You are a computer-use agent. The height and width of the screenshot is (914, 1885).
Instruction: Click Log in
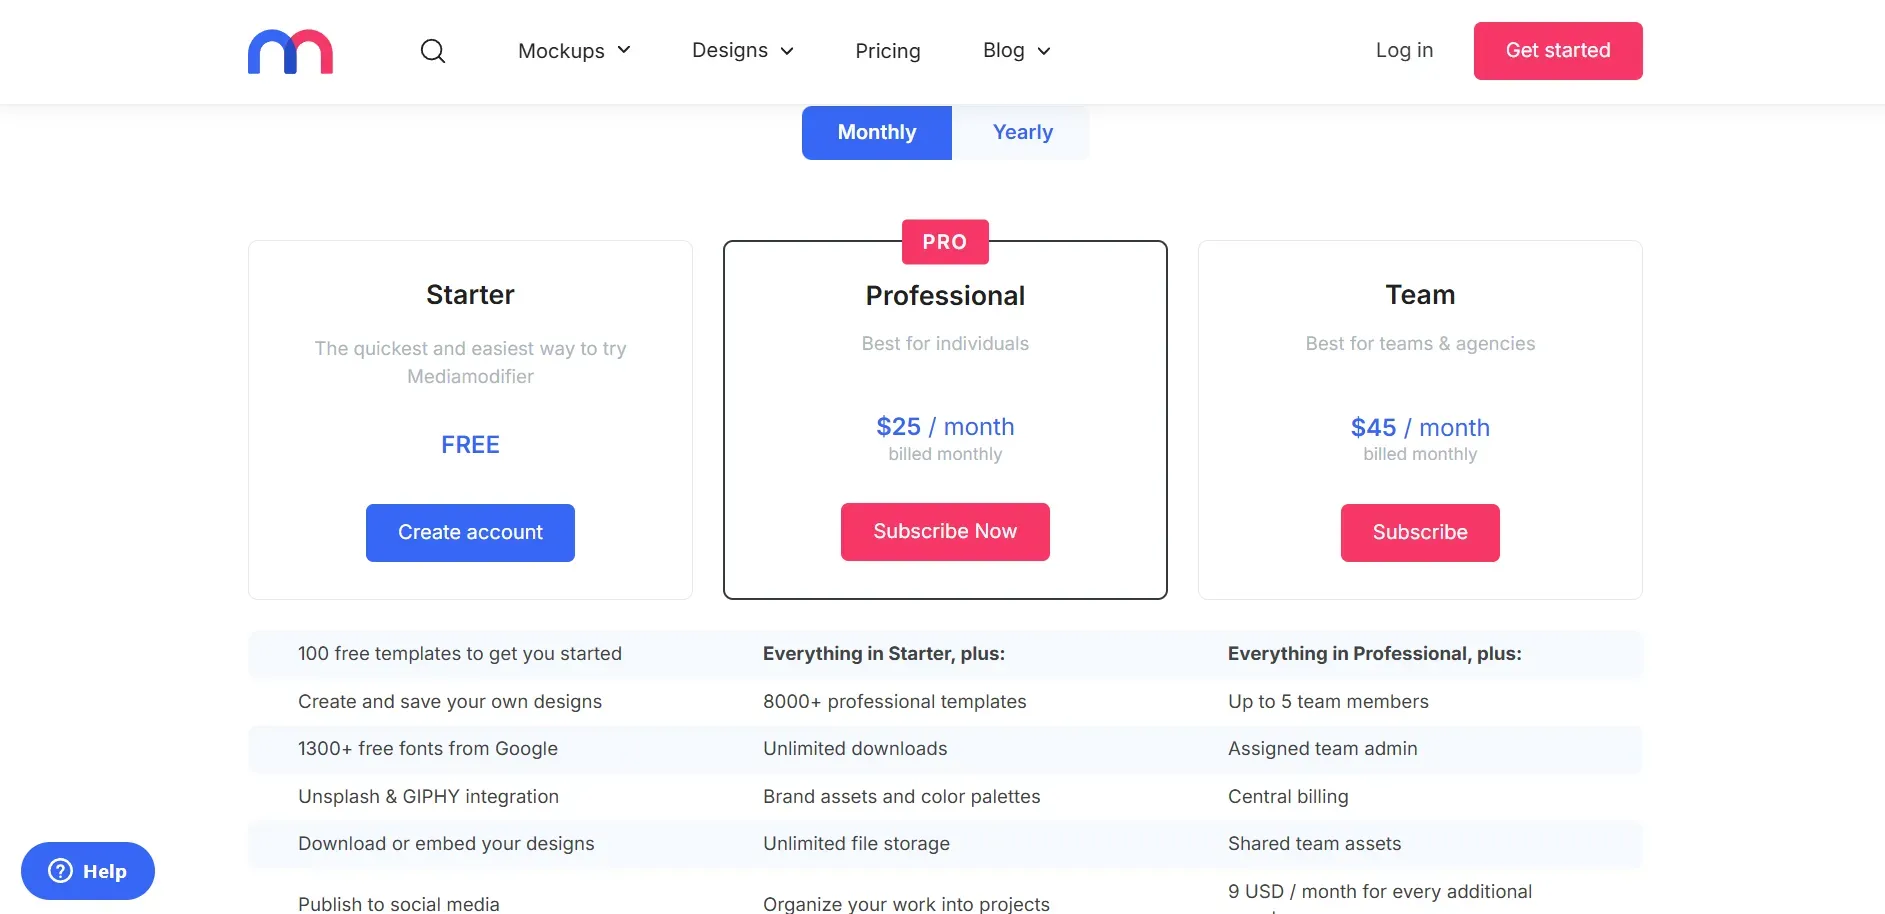[x=1404, y=50]
